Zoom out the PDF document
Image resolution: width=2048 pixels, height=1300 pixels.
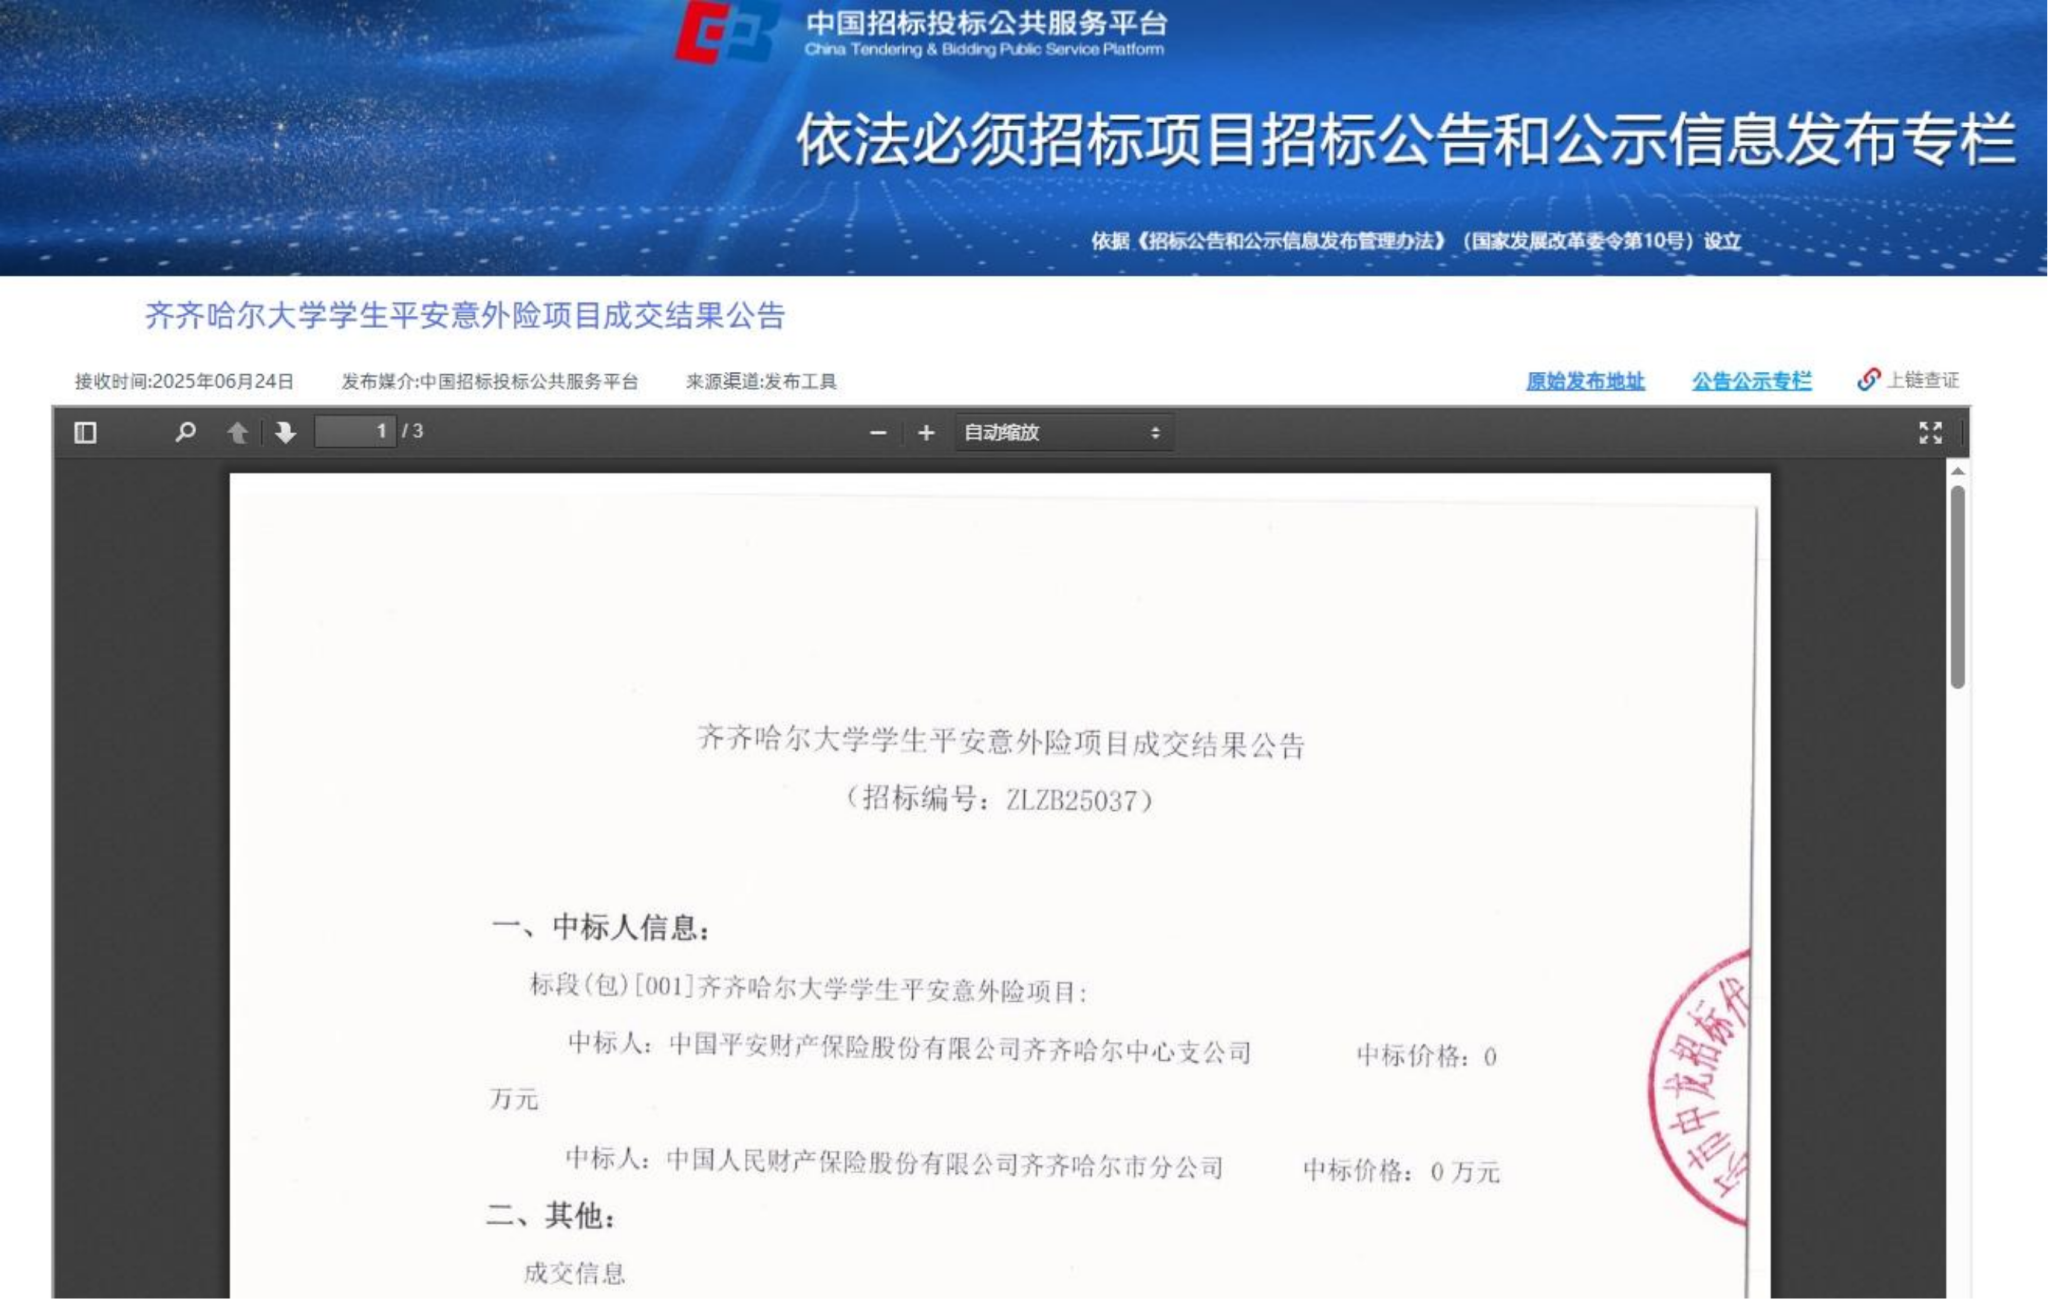point(878,433)
